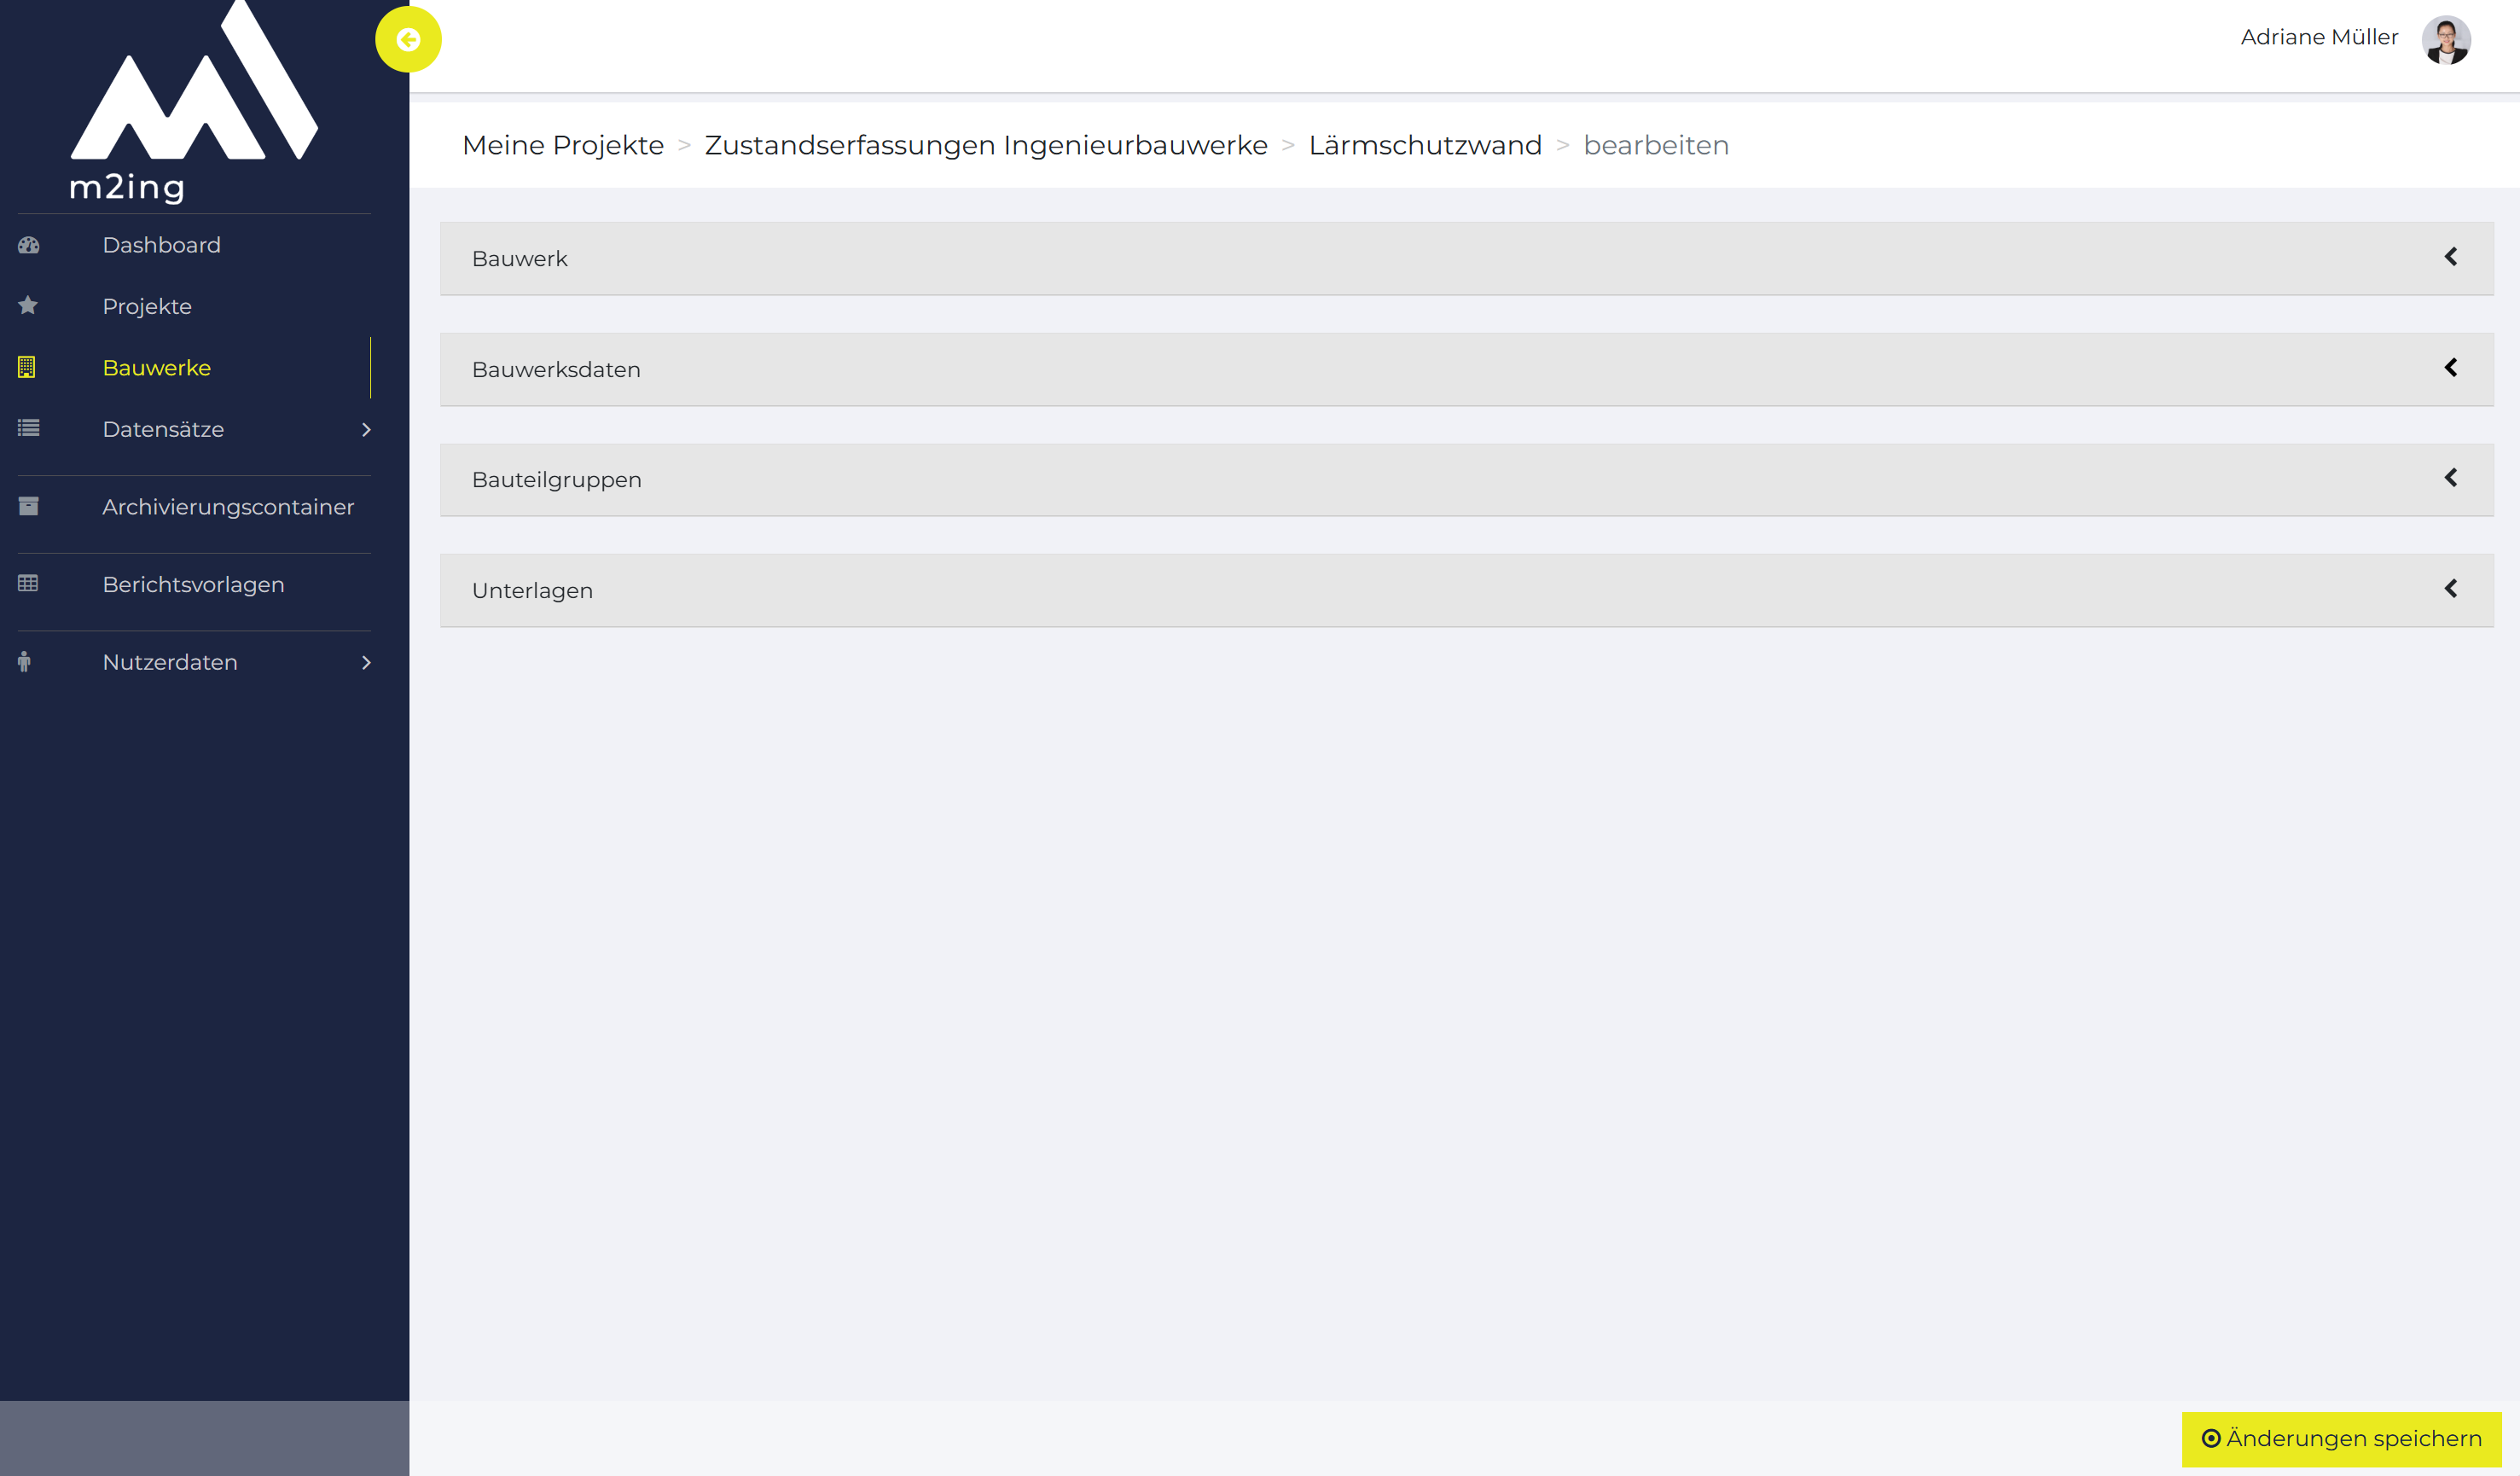Open Datensätze menu entry
Viewport: 2520px width, 1476px height.
(163, 429)
